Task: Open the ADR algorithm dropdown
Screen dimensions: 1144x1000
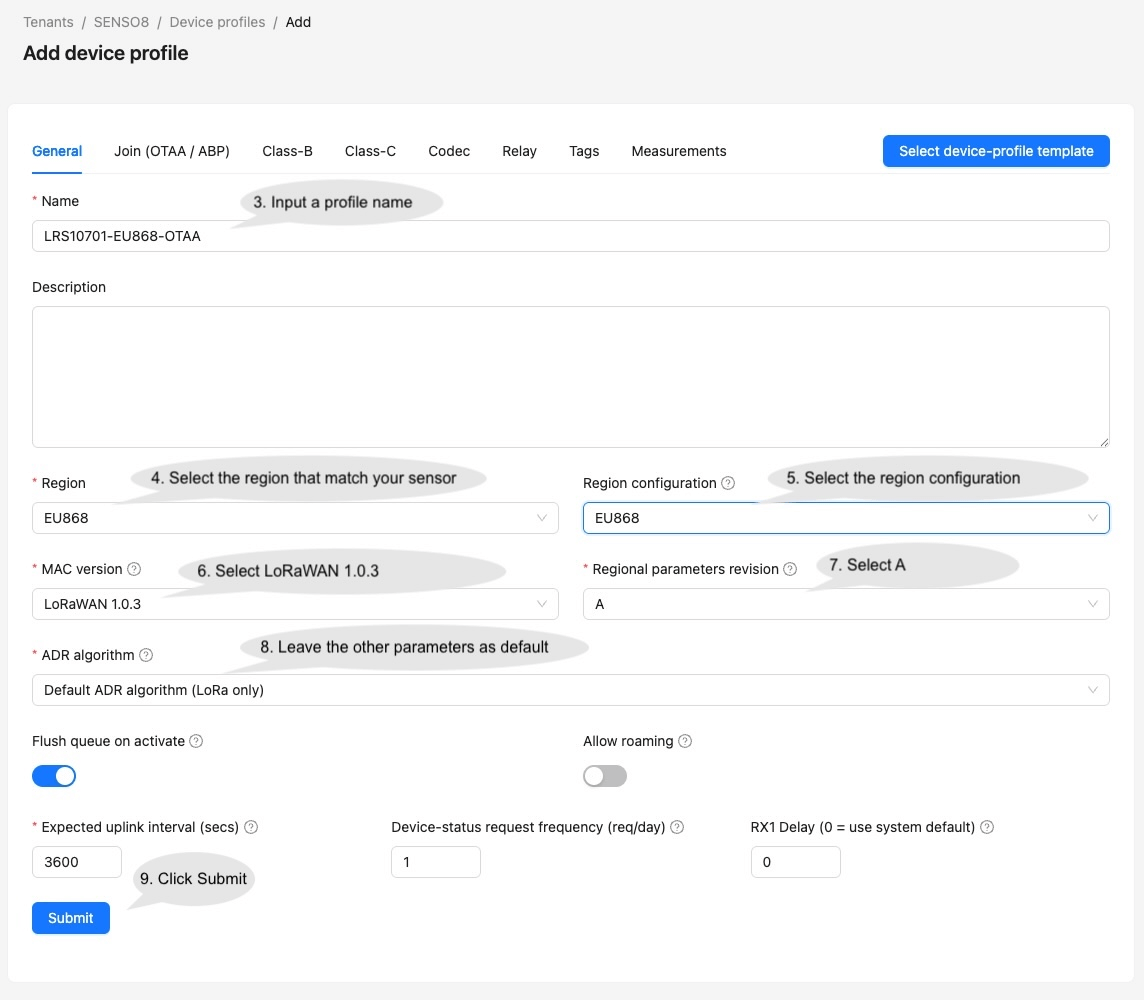Action: 570,690
